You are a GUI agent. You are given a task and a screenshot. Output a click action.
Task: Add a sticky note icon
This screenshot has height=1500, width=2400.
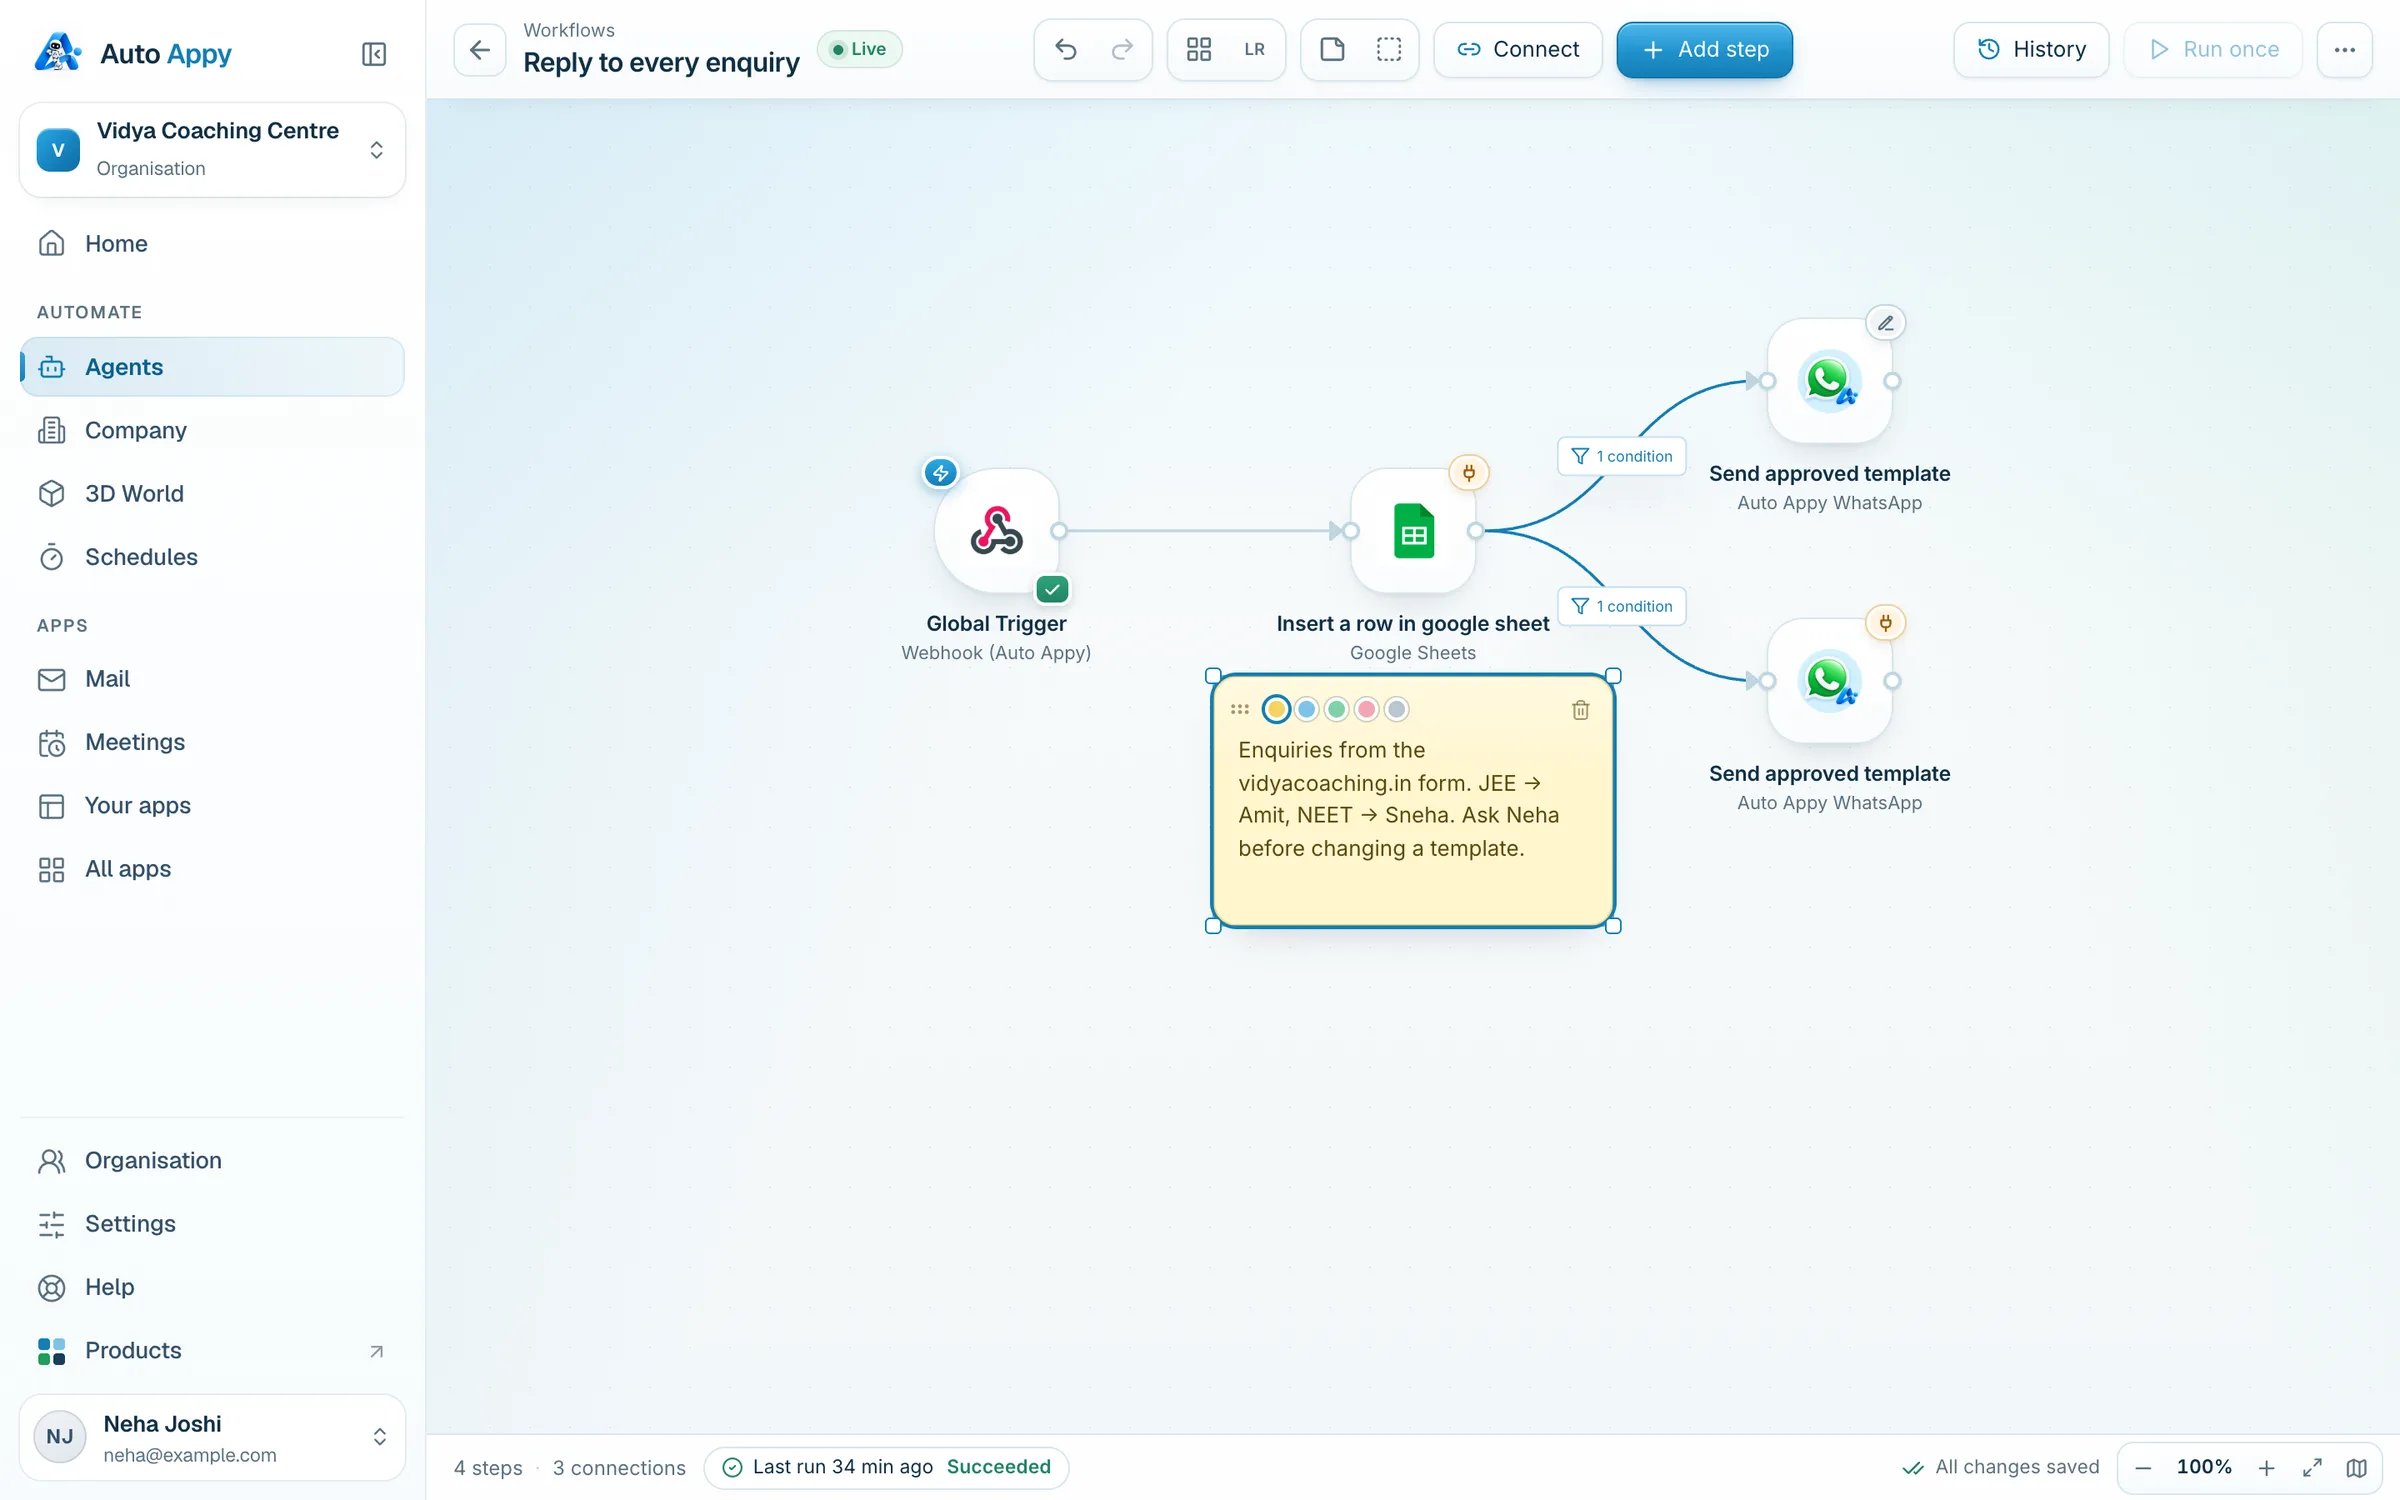pyautogui.click(x=1332, y=50)
